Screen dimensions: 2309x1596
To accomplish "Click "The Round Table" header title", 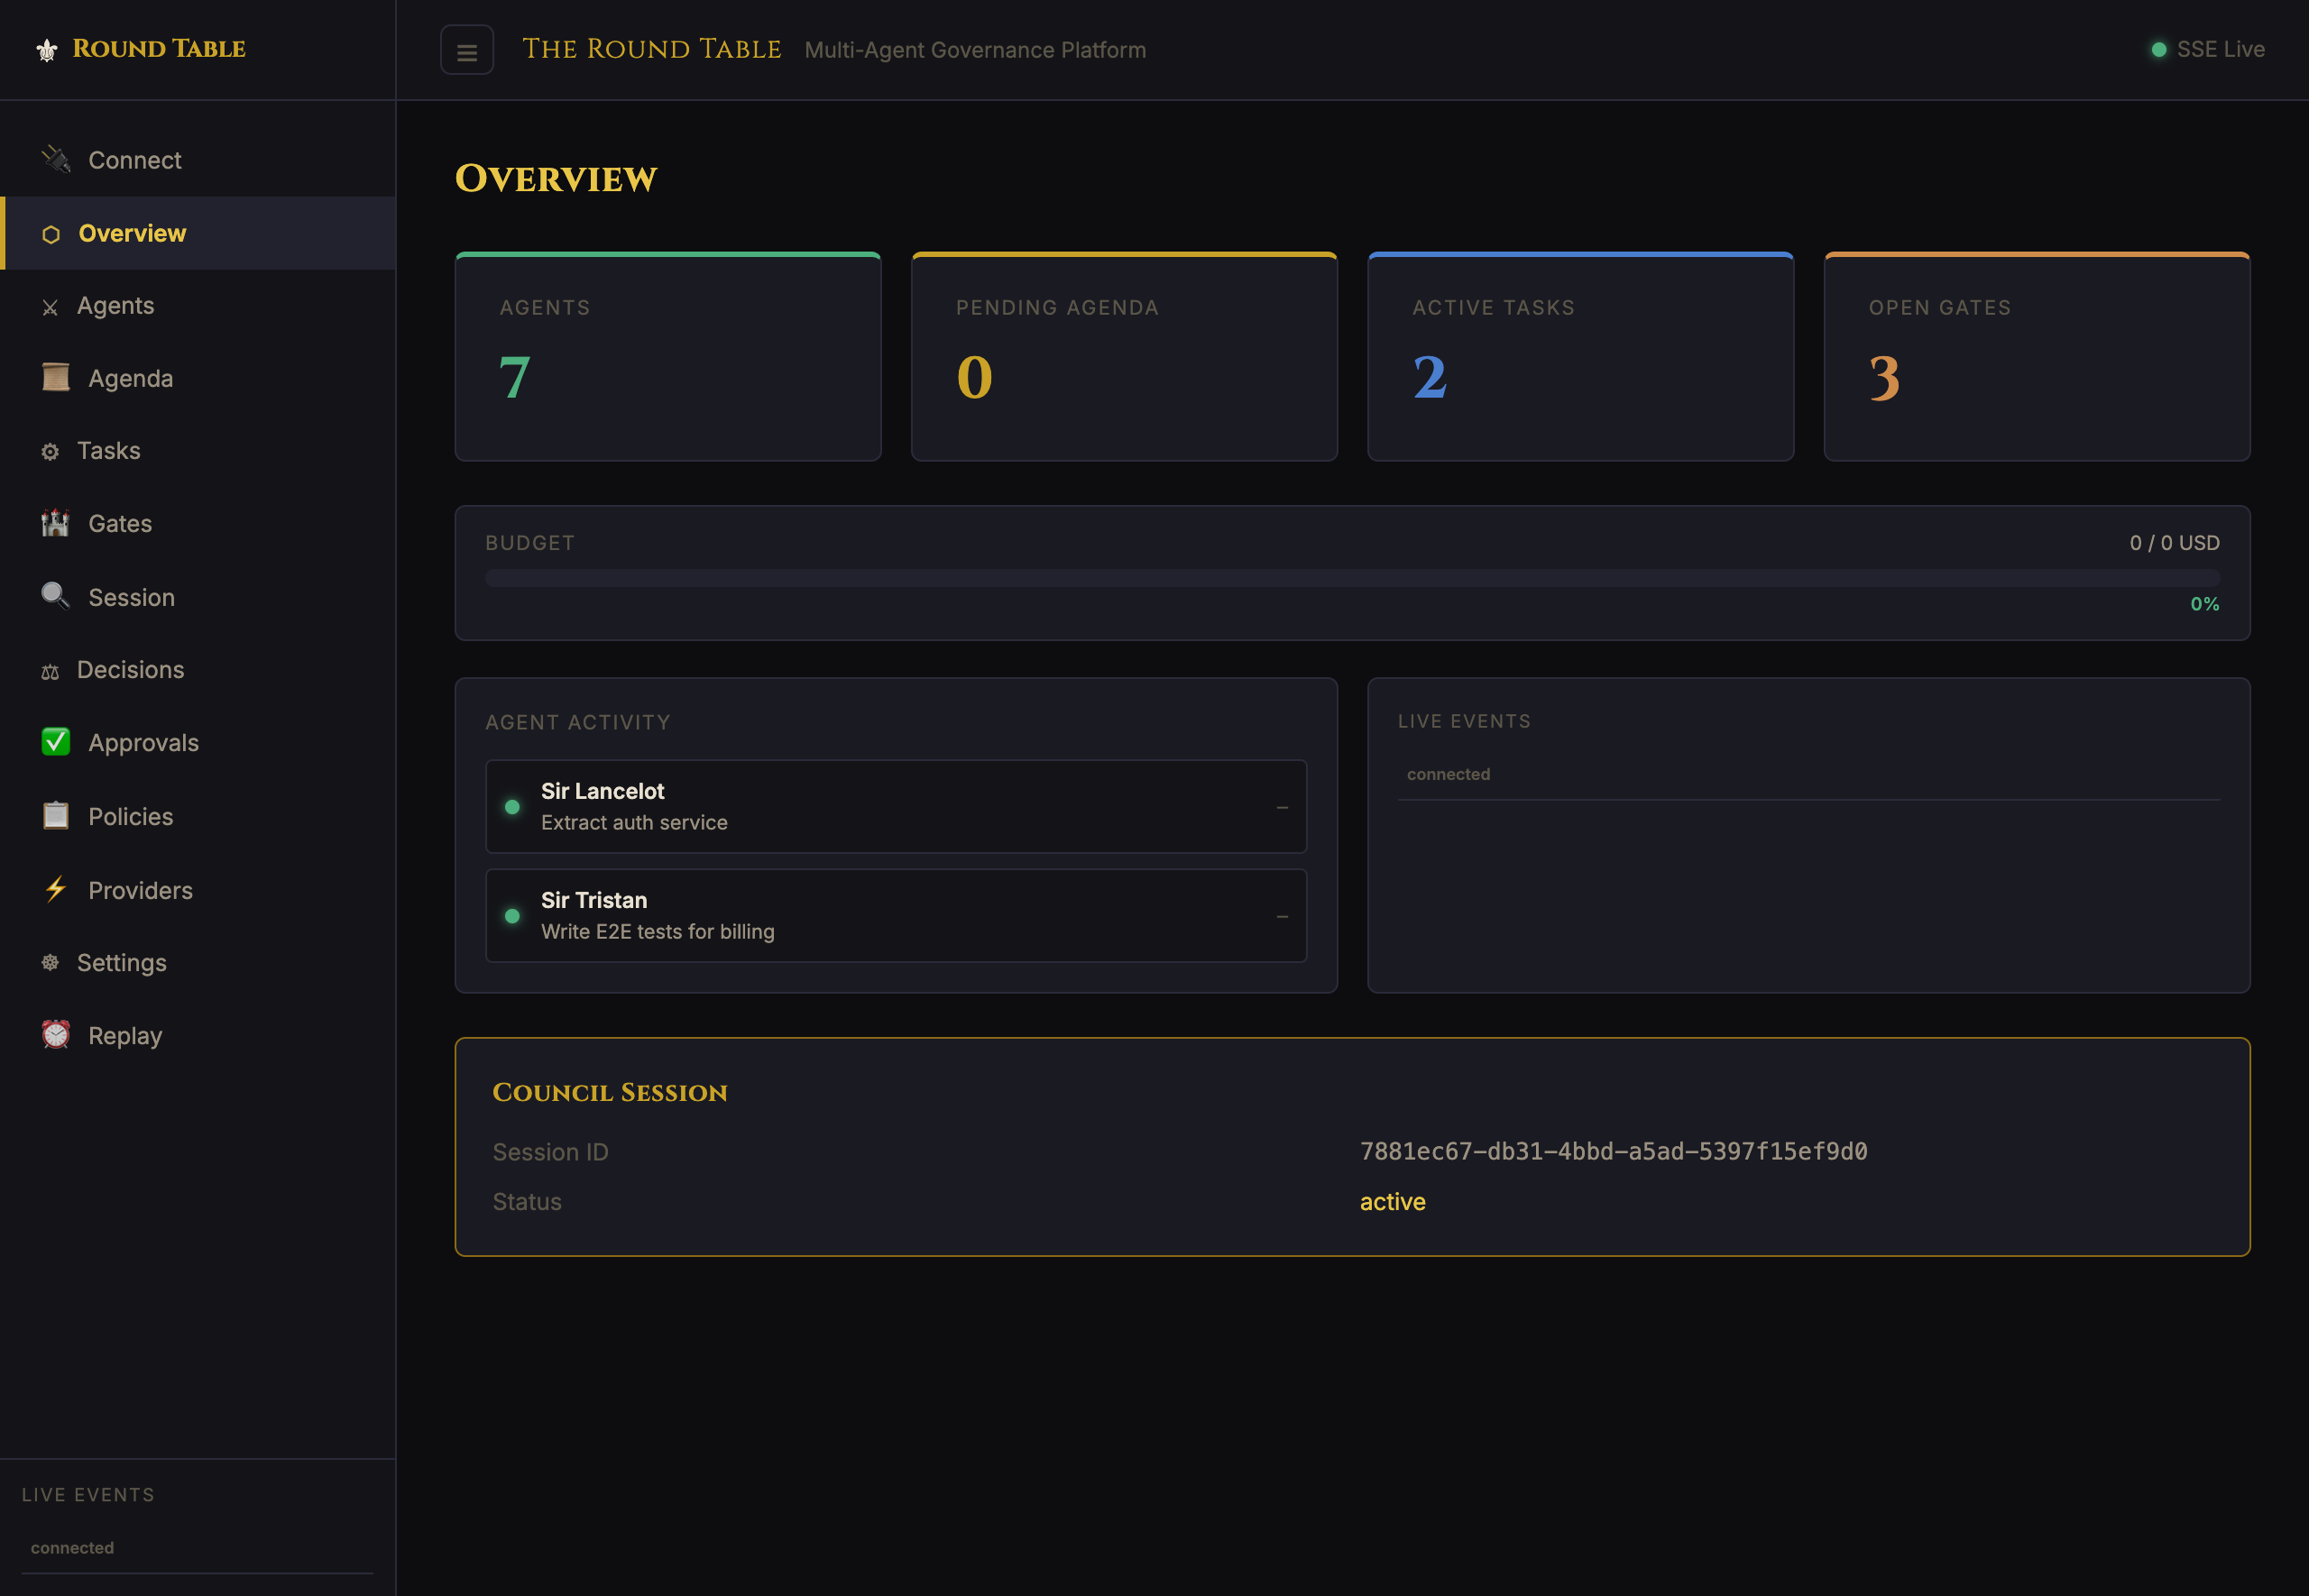I will 651,49.
